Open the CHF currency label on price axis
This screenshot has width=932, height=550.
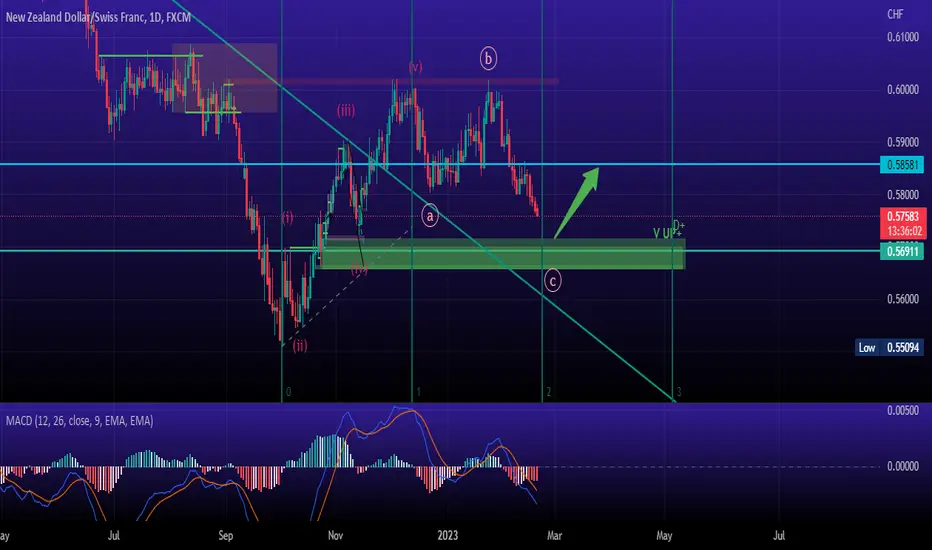coord(895,14)
